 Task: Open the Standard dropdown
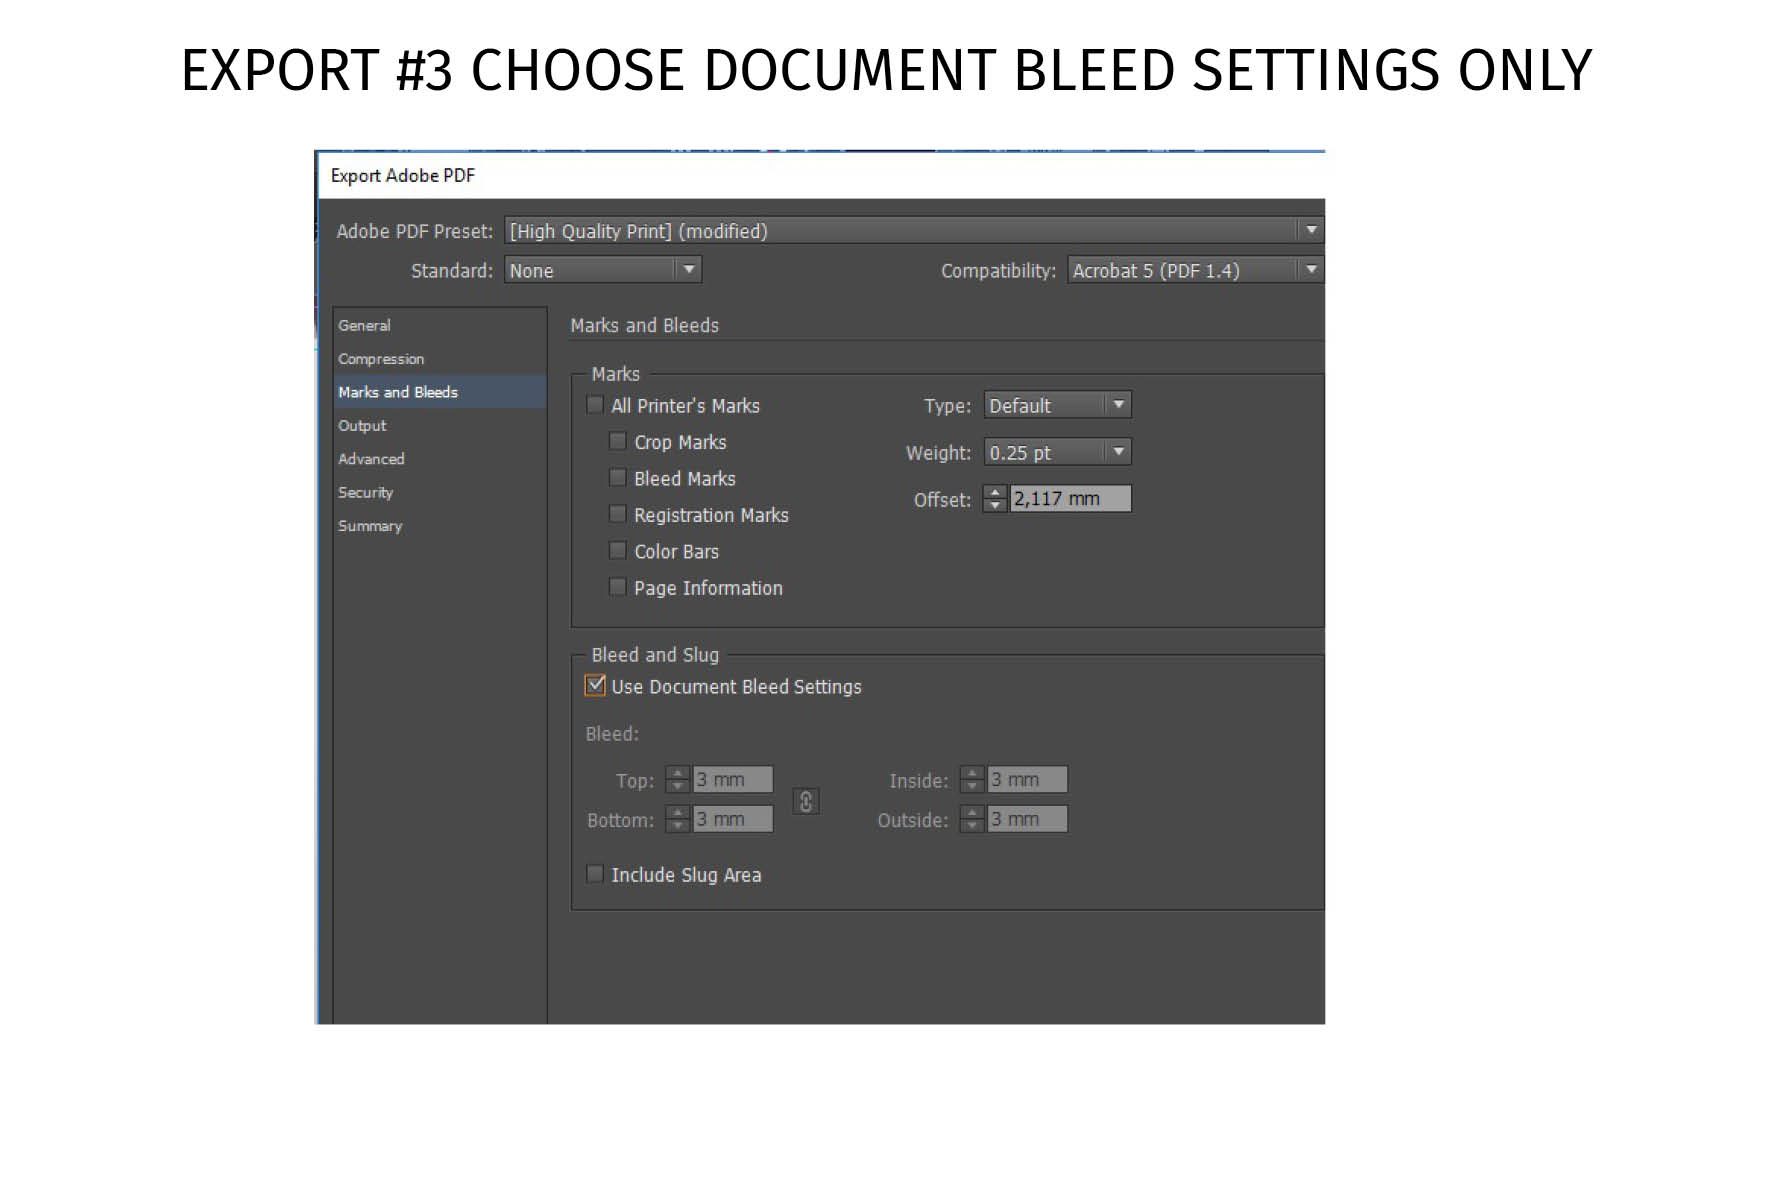point(603,270)
